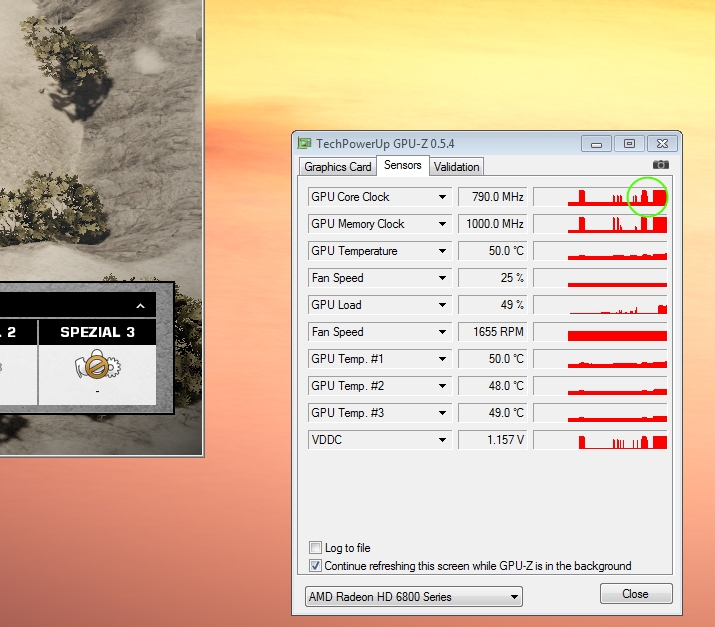715x627 pixels.
Task: Click the 1655 RPM fan speed value
Action: 493,332
